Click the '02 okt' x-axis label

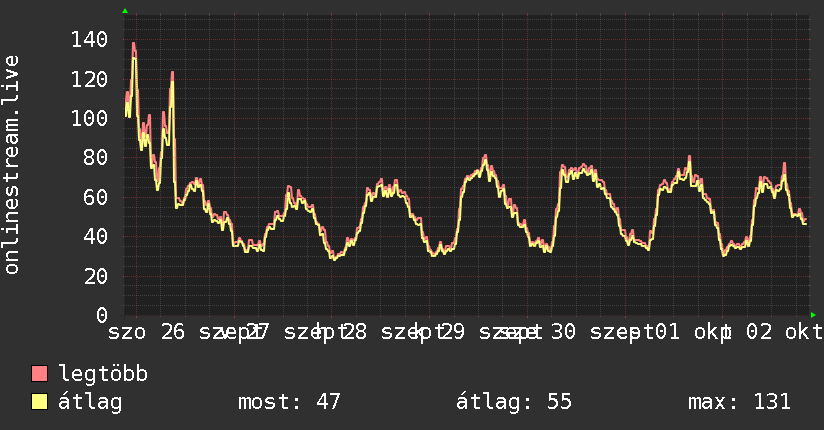tap(785, 332)
